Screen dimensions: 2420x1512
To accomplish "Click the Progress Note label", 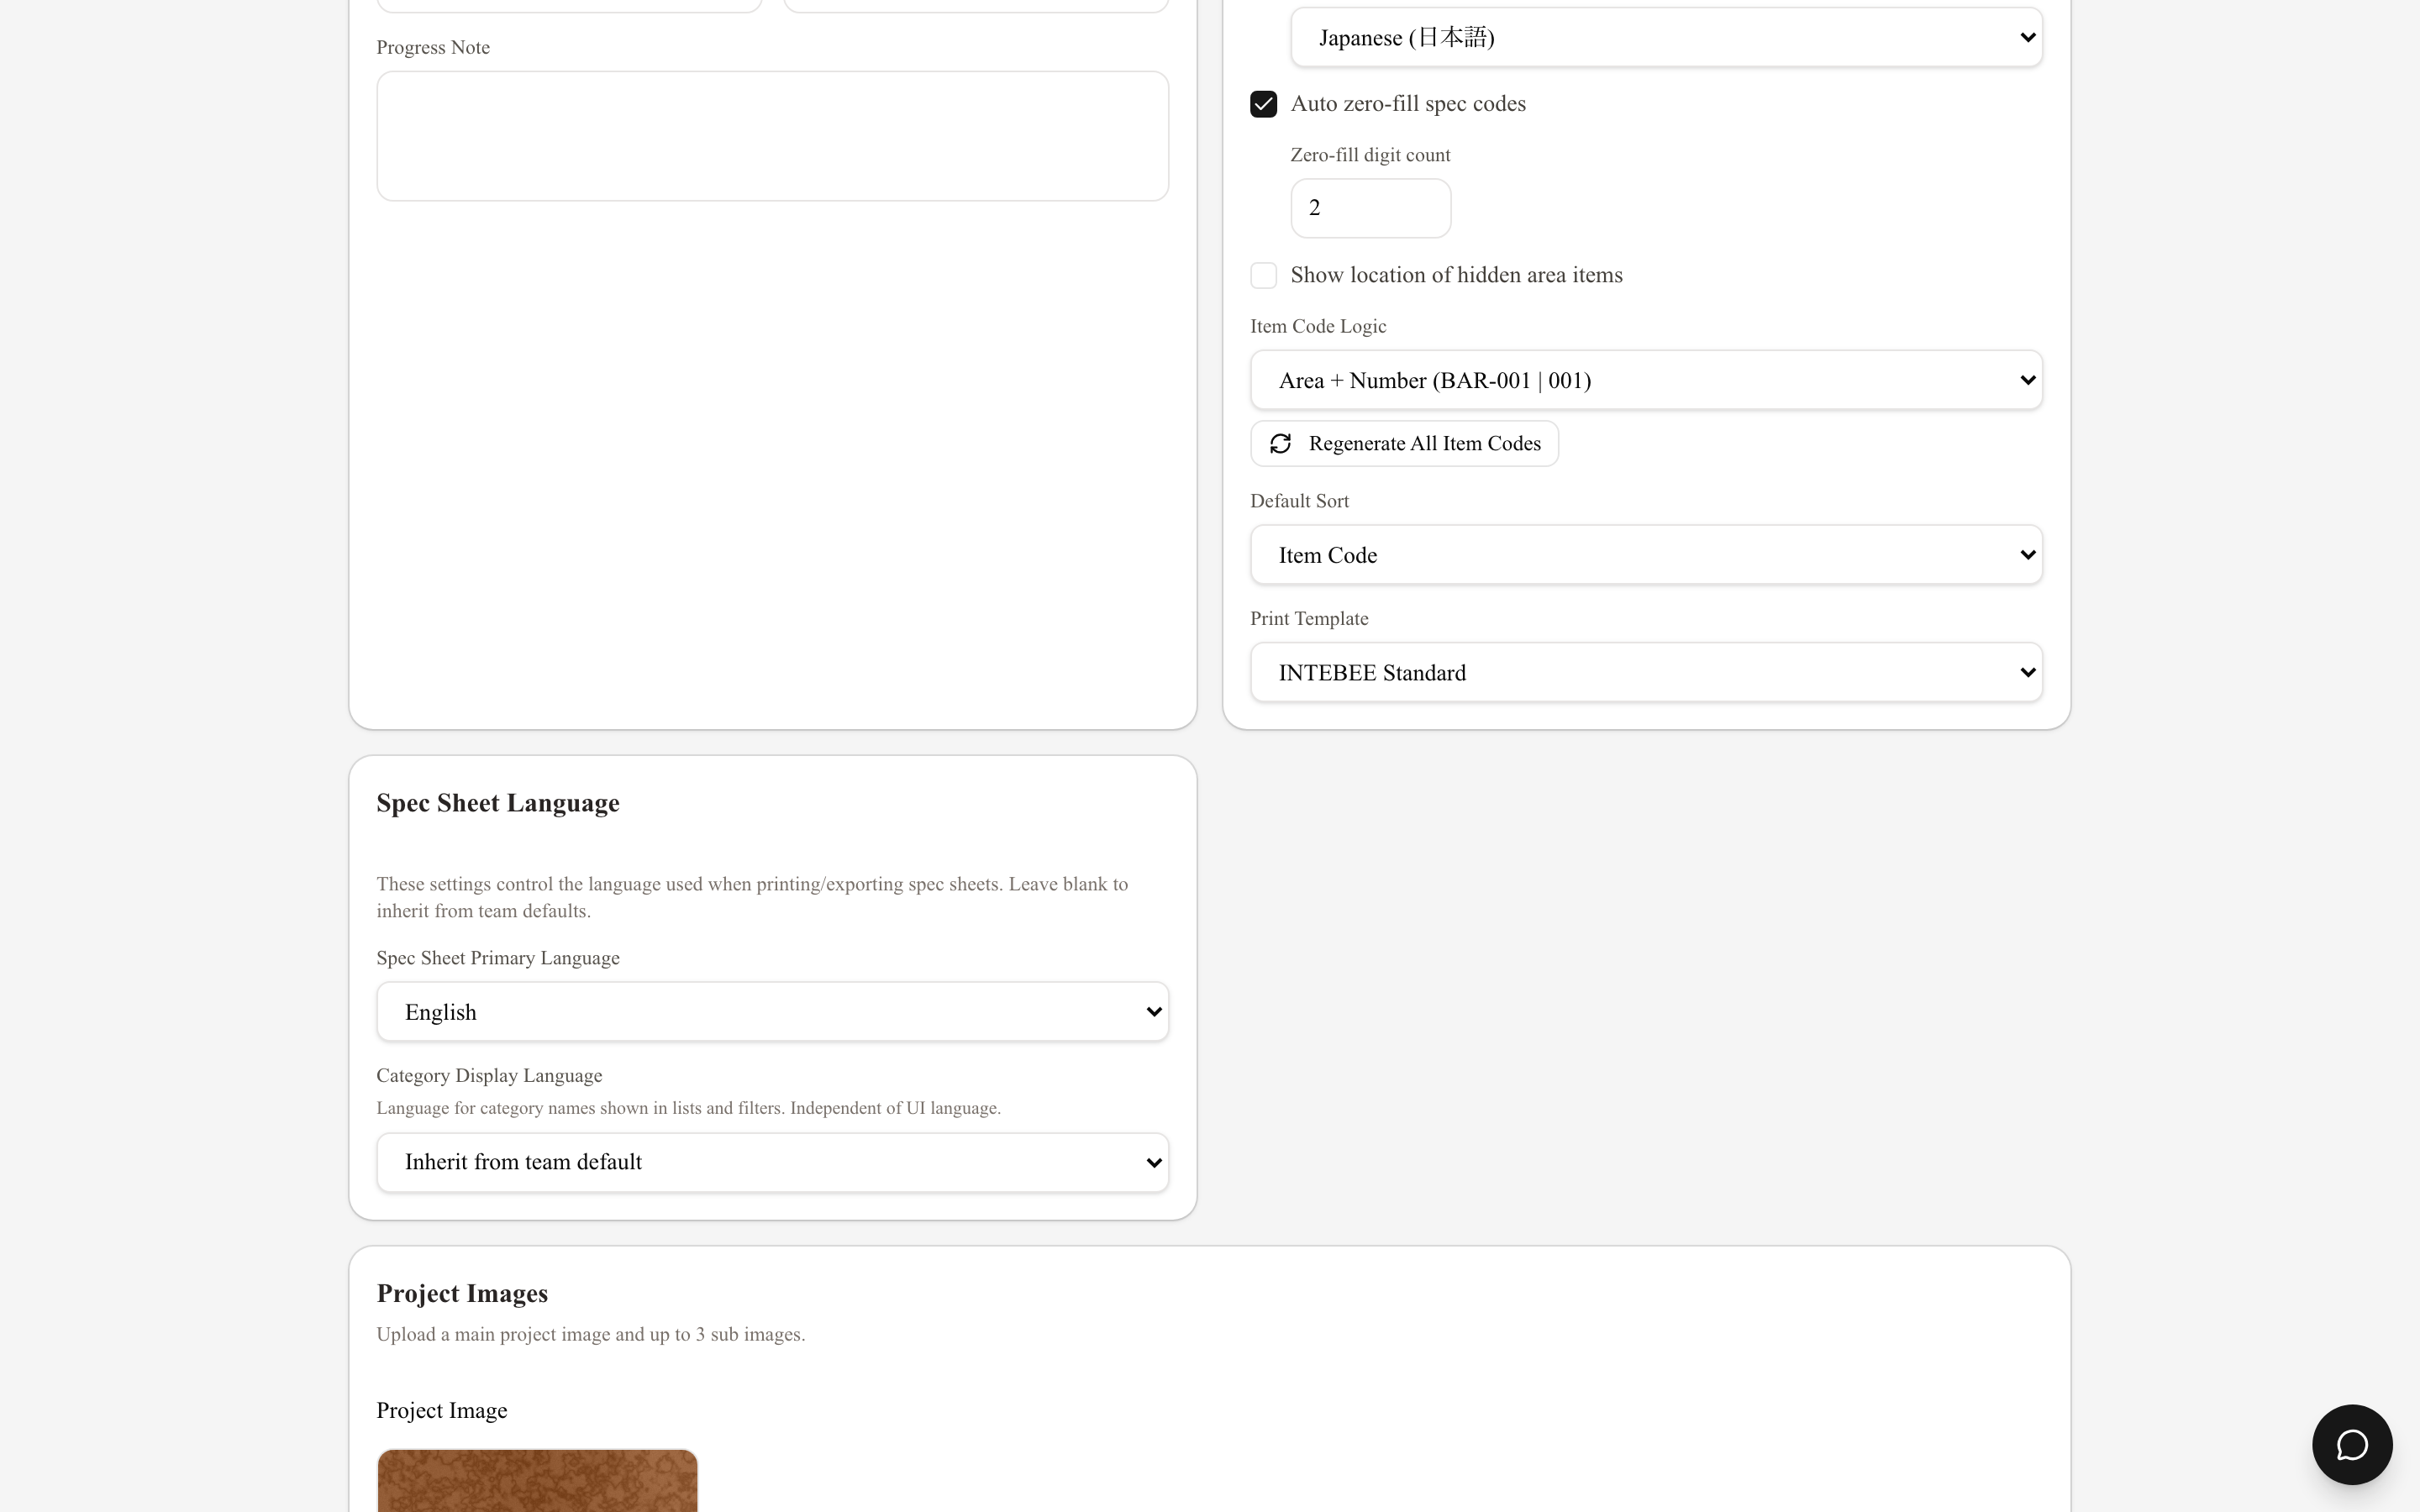I will [433, 47].
